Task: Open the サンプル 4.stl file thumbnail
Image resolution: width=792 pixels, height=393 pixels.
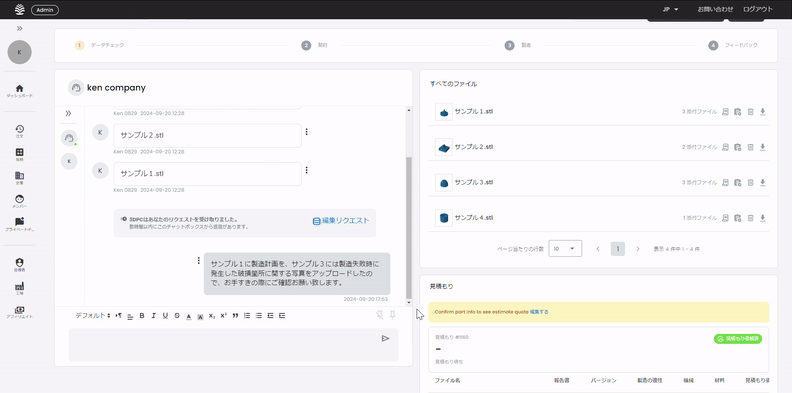Action: (x=443, y=218)
